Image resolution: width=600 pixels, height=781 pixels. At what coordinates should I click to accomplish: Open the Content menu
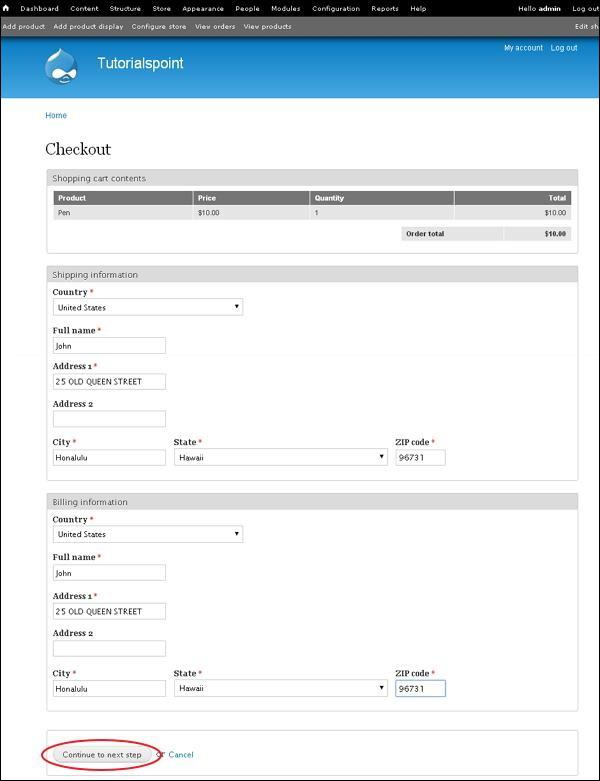pyautogui.click(x=84, y=8)
